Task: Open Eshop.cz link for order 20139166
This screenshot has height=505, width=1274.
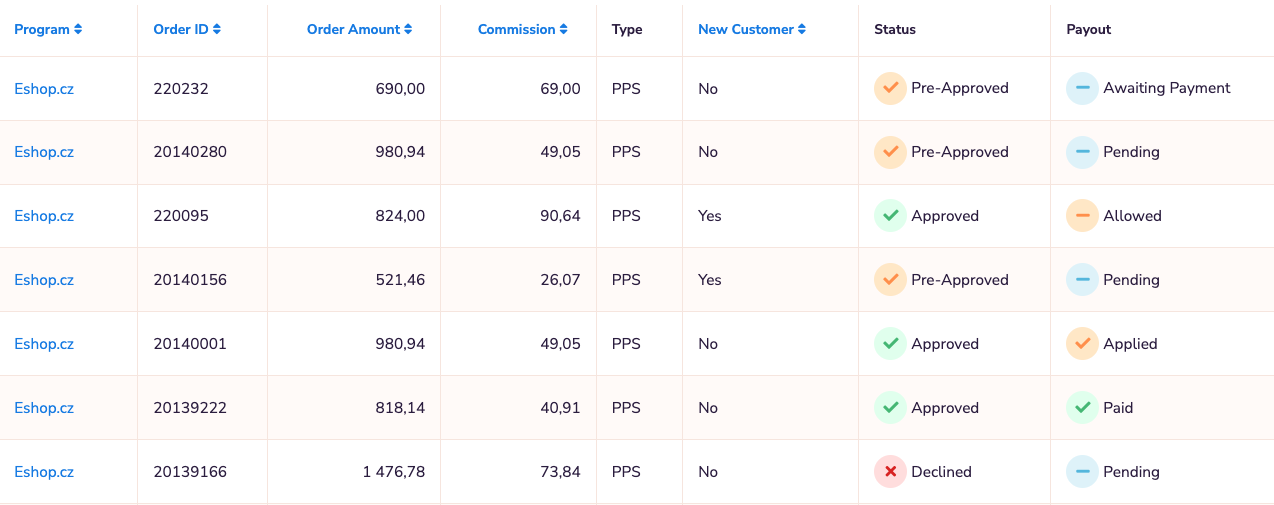Action: pos(44,472)
